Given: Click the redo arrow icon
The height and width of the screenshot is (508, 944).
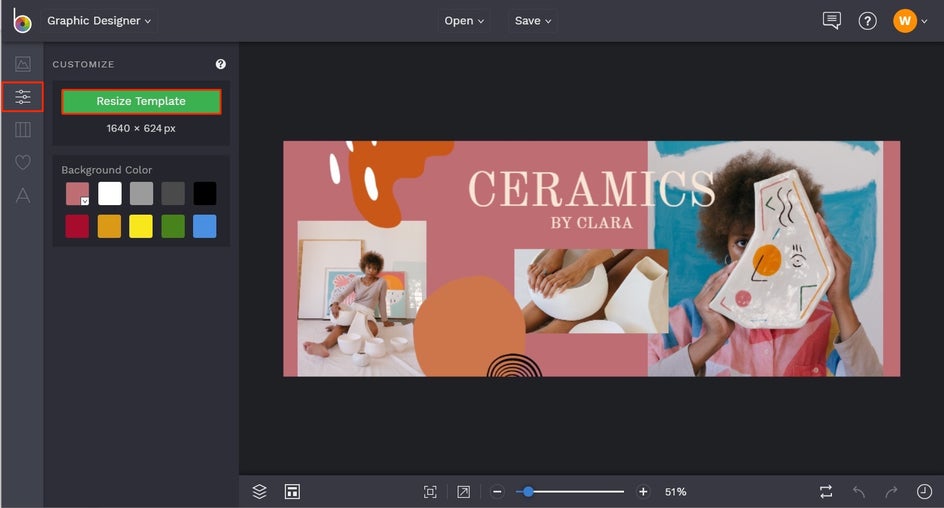Looking at the screenshot, I should tap(891, 491).
